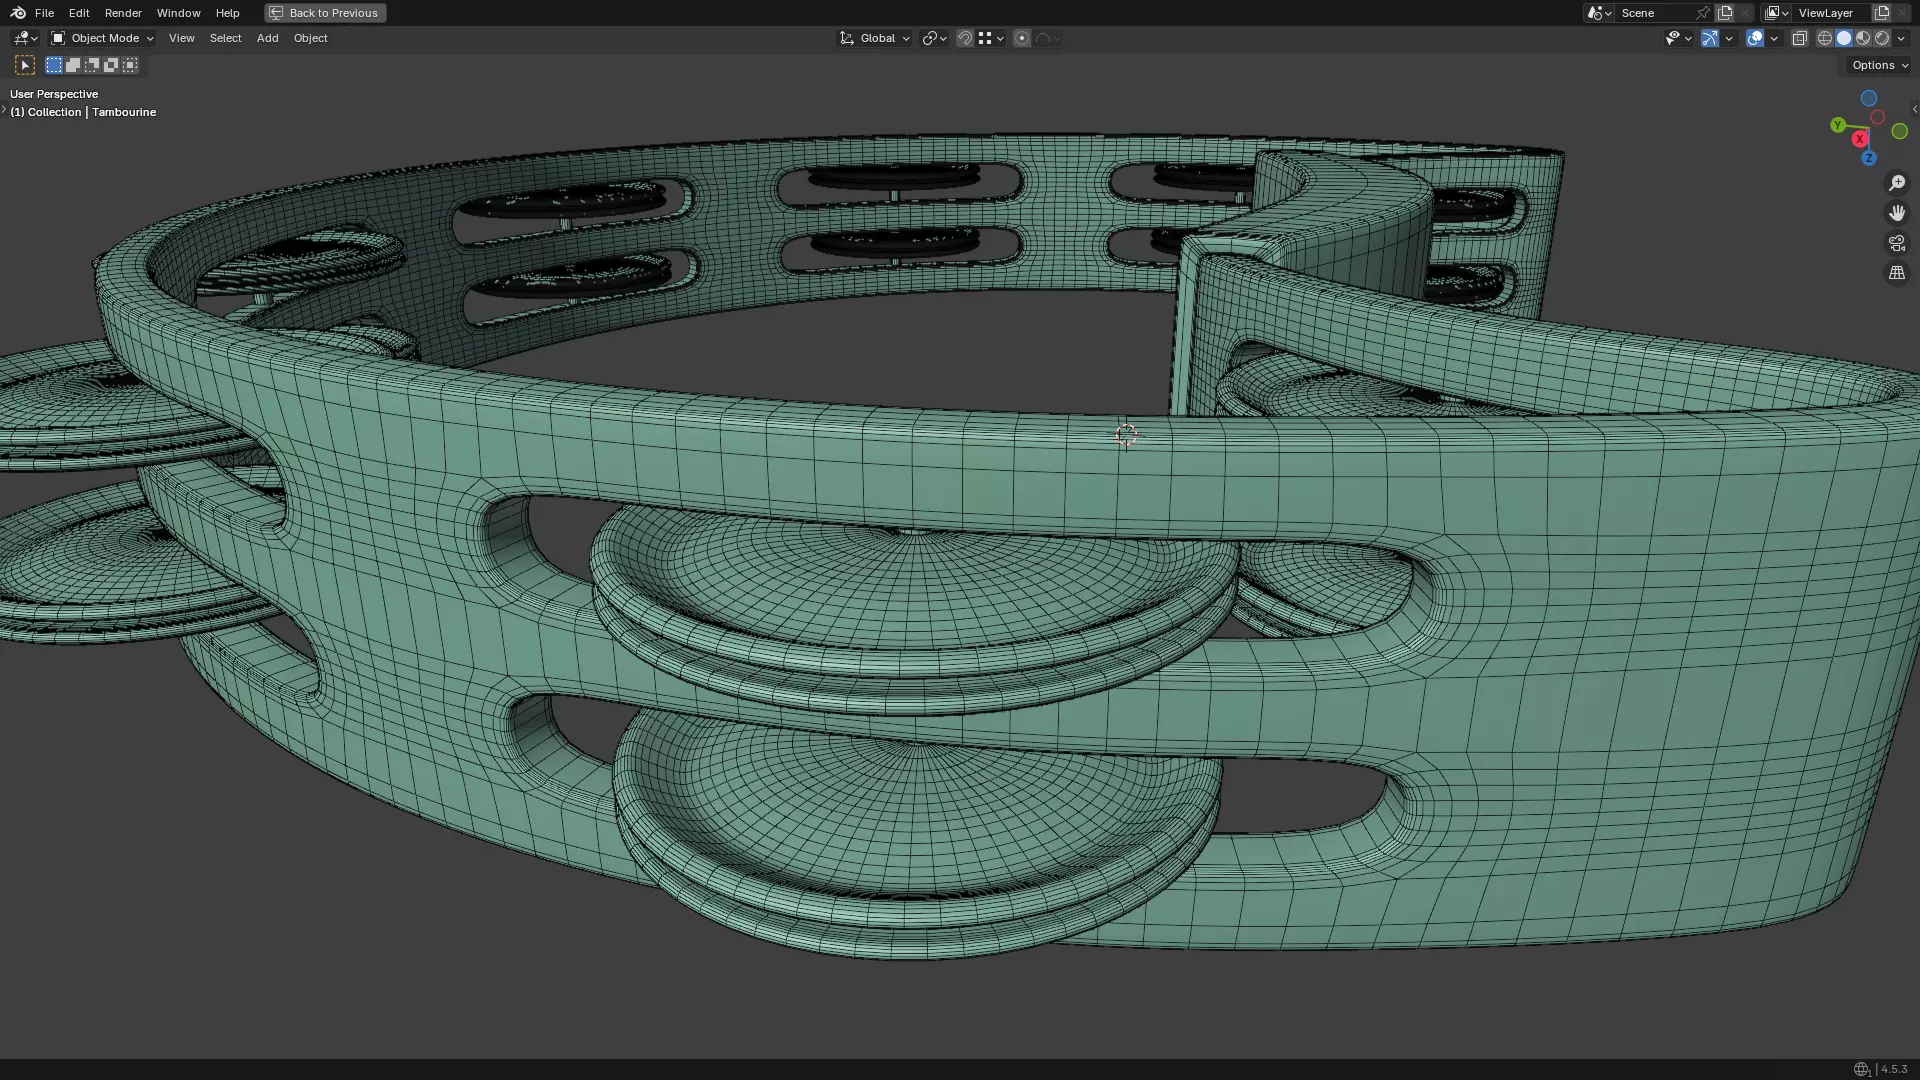Viewport: 1920px width, 1080px height.
Task: Open the Object Mode dropdown
Action: coord(103,38)
